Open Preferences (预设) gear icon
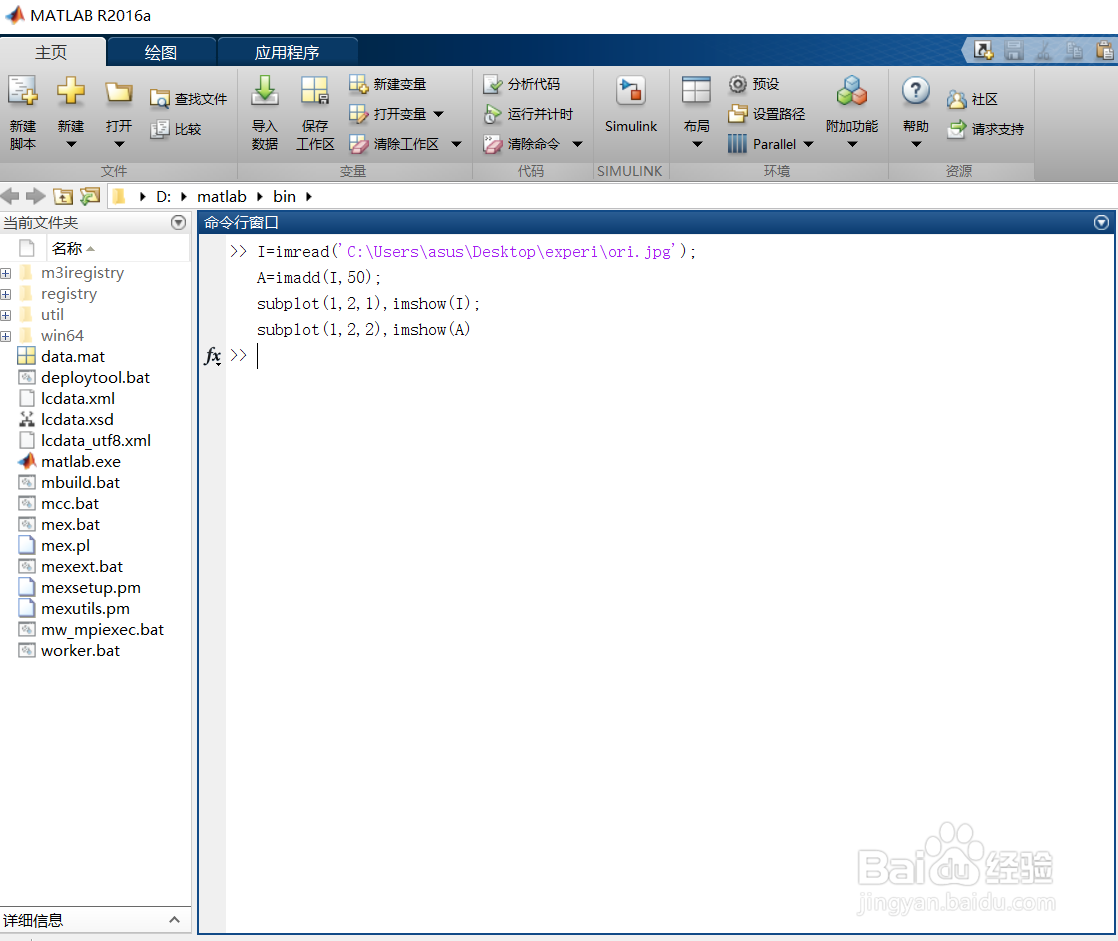 [738, 84]
